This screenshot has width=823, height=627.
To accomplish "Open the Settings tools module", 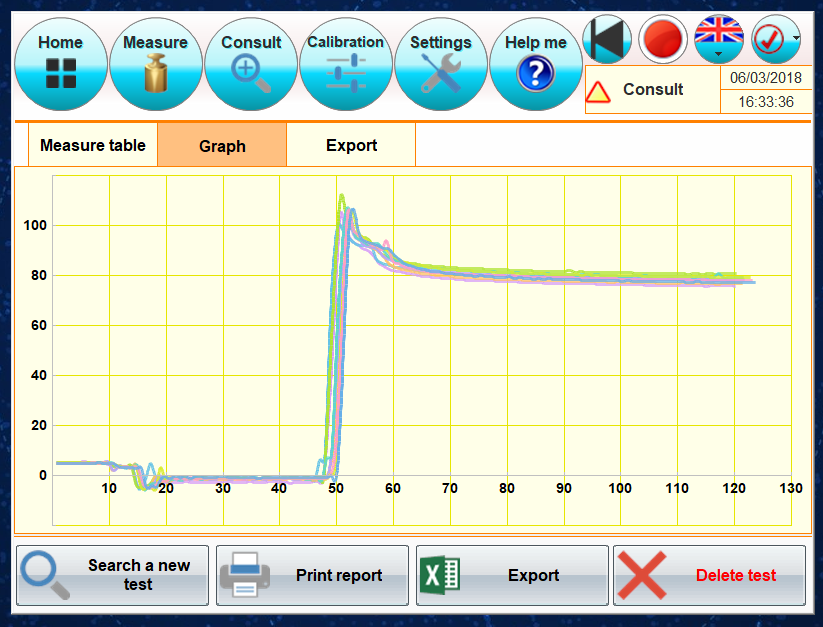I will point(441,64).
